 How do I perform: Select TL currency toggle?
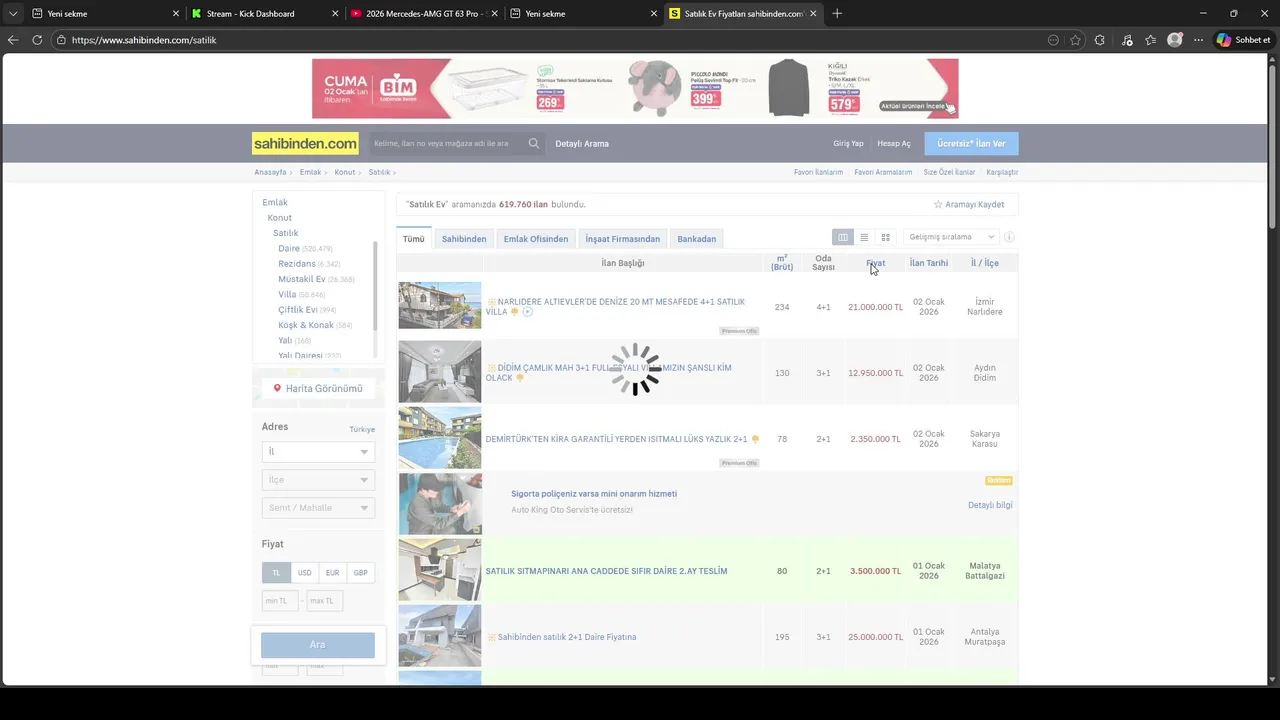276,573
